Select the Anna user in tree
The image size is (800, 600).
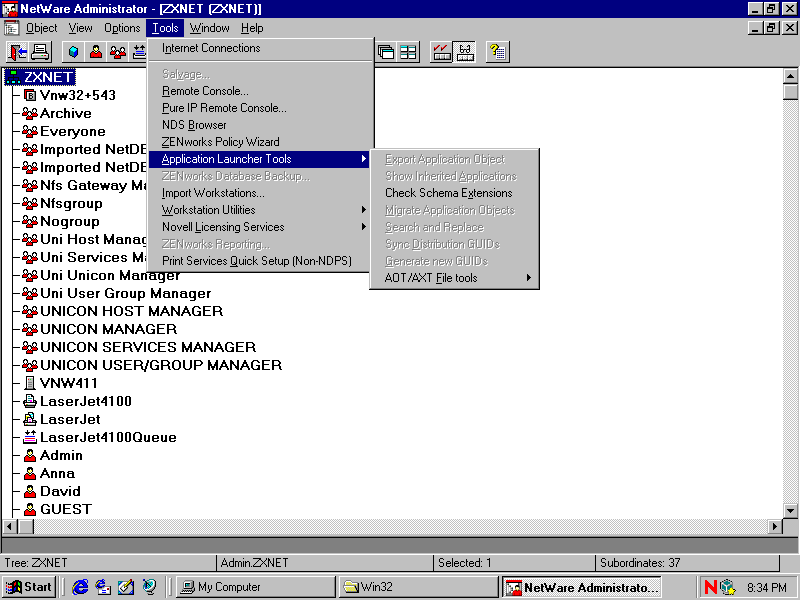[57, 473]
